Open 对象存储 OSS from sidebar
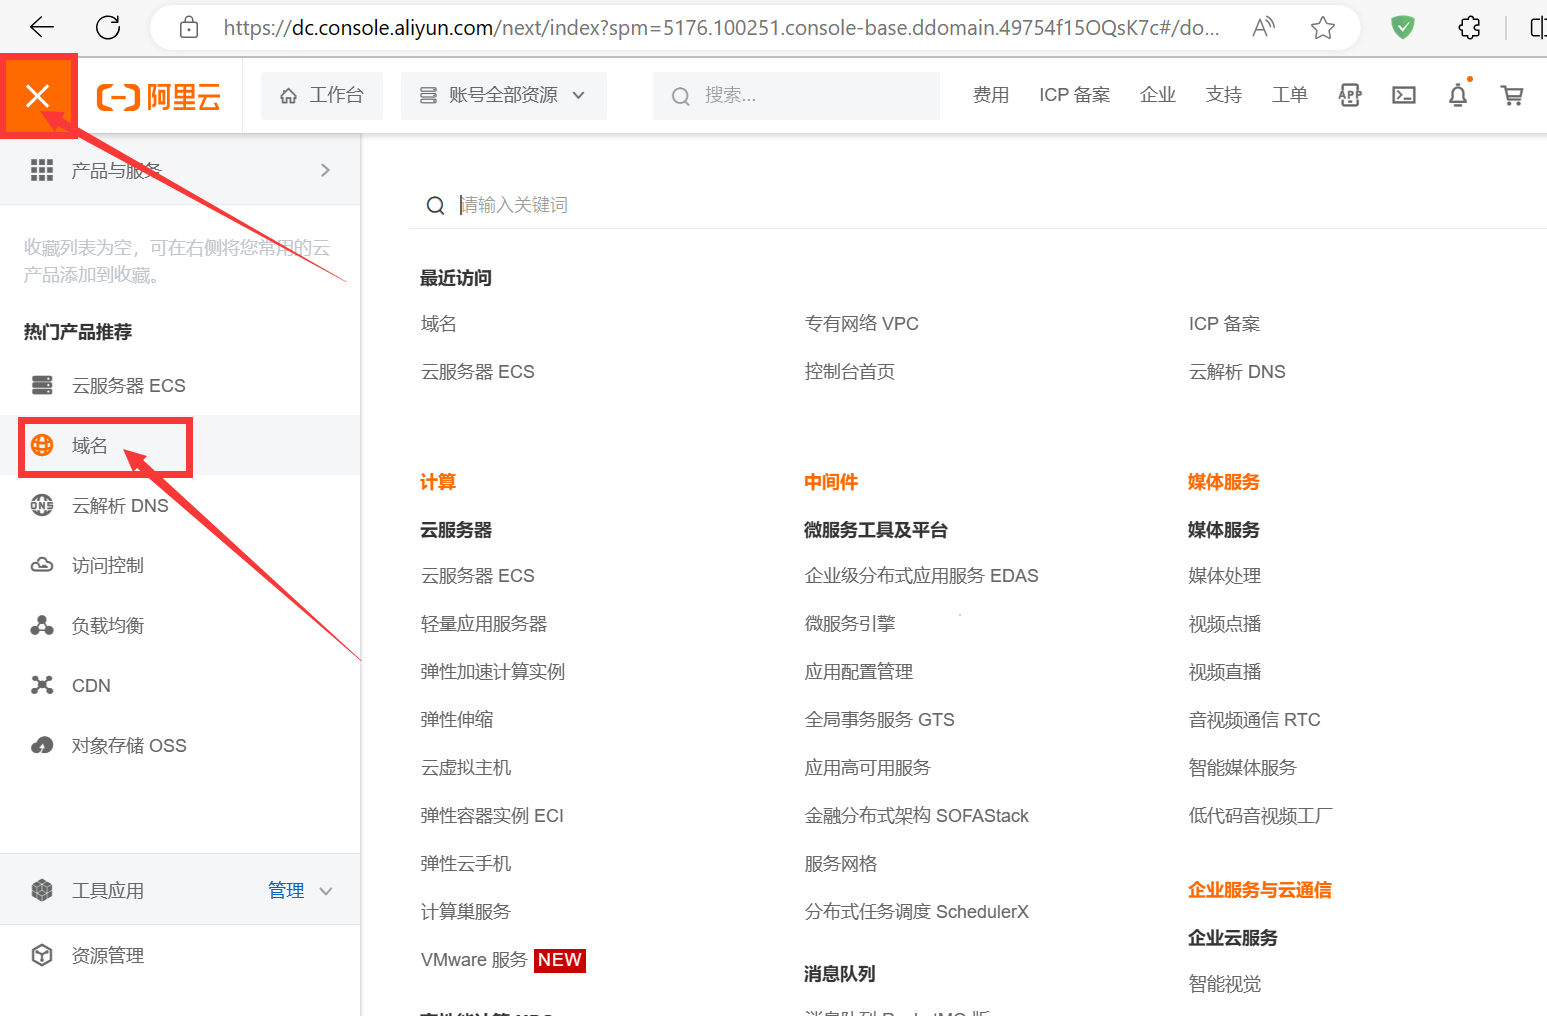 [x=128, y=746]
